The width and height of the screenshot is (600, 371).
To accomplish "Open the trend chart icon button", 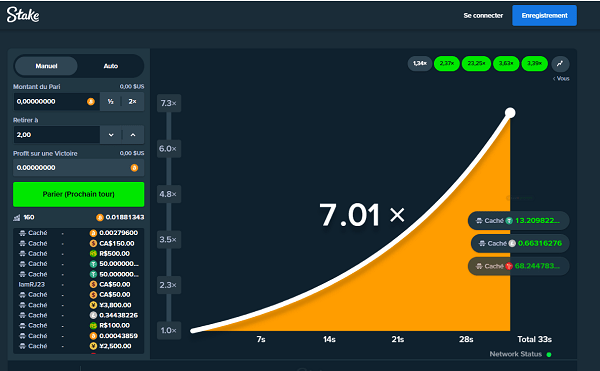I will point(560,63).
